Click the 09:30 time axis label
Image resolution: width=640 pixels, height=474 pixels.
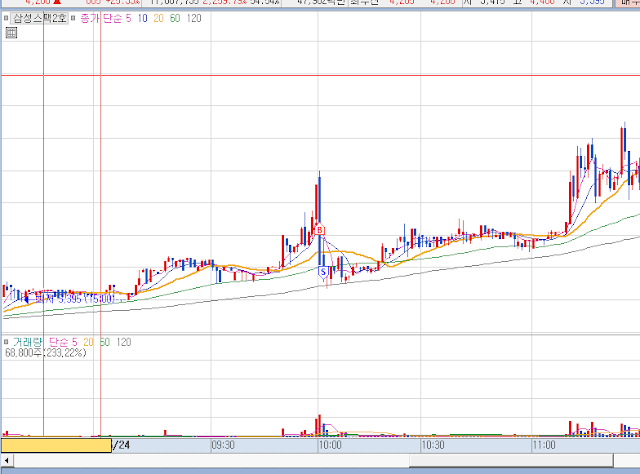tap(223, 445)
